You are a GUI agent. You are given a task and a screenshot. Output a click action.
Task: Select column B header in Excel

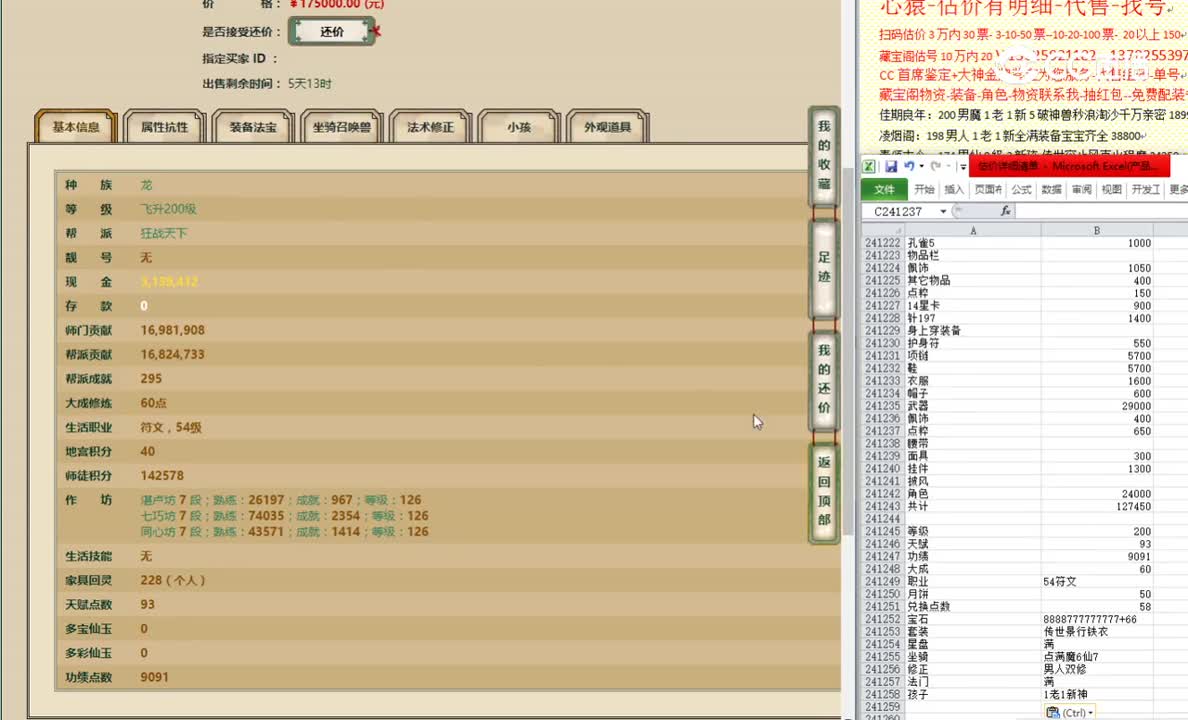point(1097,230)
